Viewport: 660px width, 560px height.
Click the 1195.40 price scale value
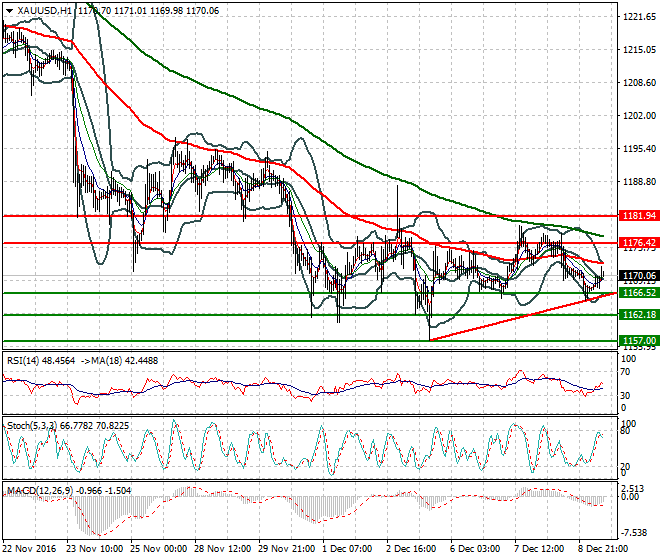(x=639, y=149)
